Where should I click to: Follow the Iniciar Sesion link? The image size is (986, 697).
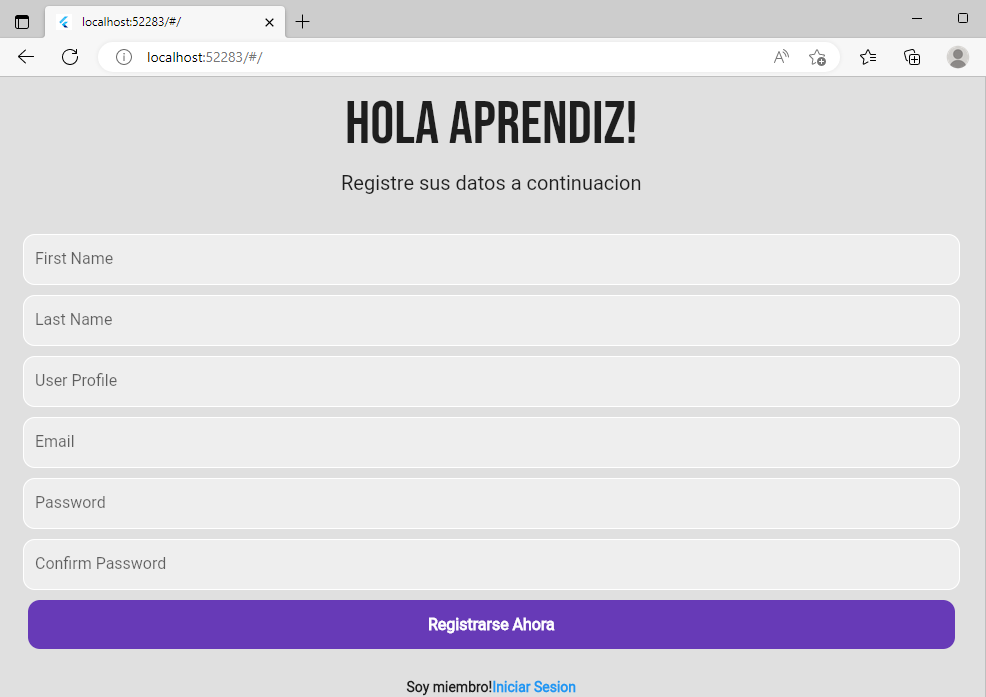click(534, 687)
